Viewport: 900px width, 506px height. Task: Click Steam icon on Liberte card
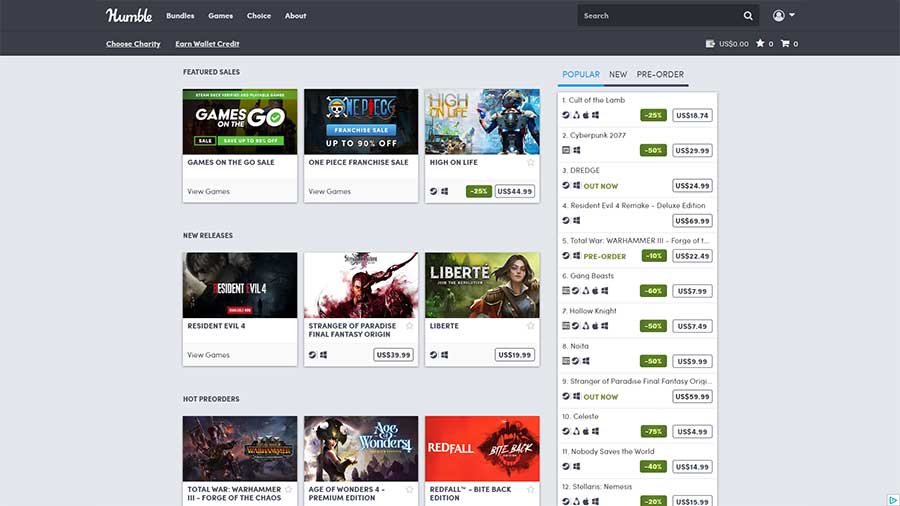point(434,355)
